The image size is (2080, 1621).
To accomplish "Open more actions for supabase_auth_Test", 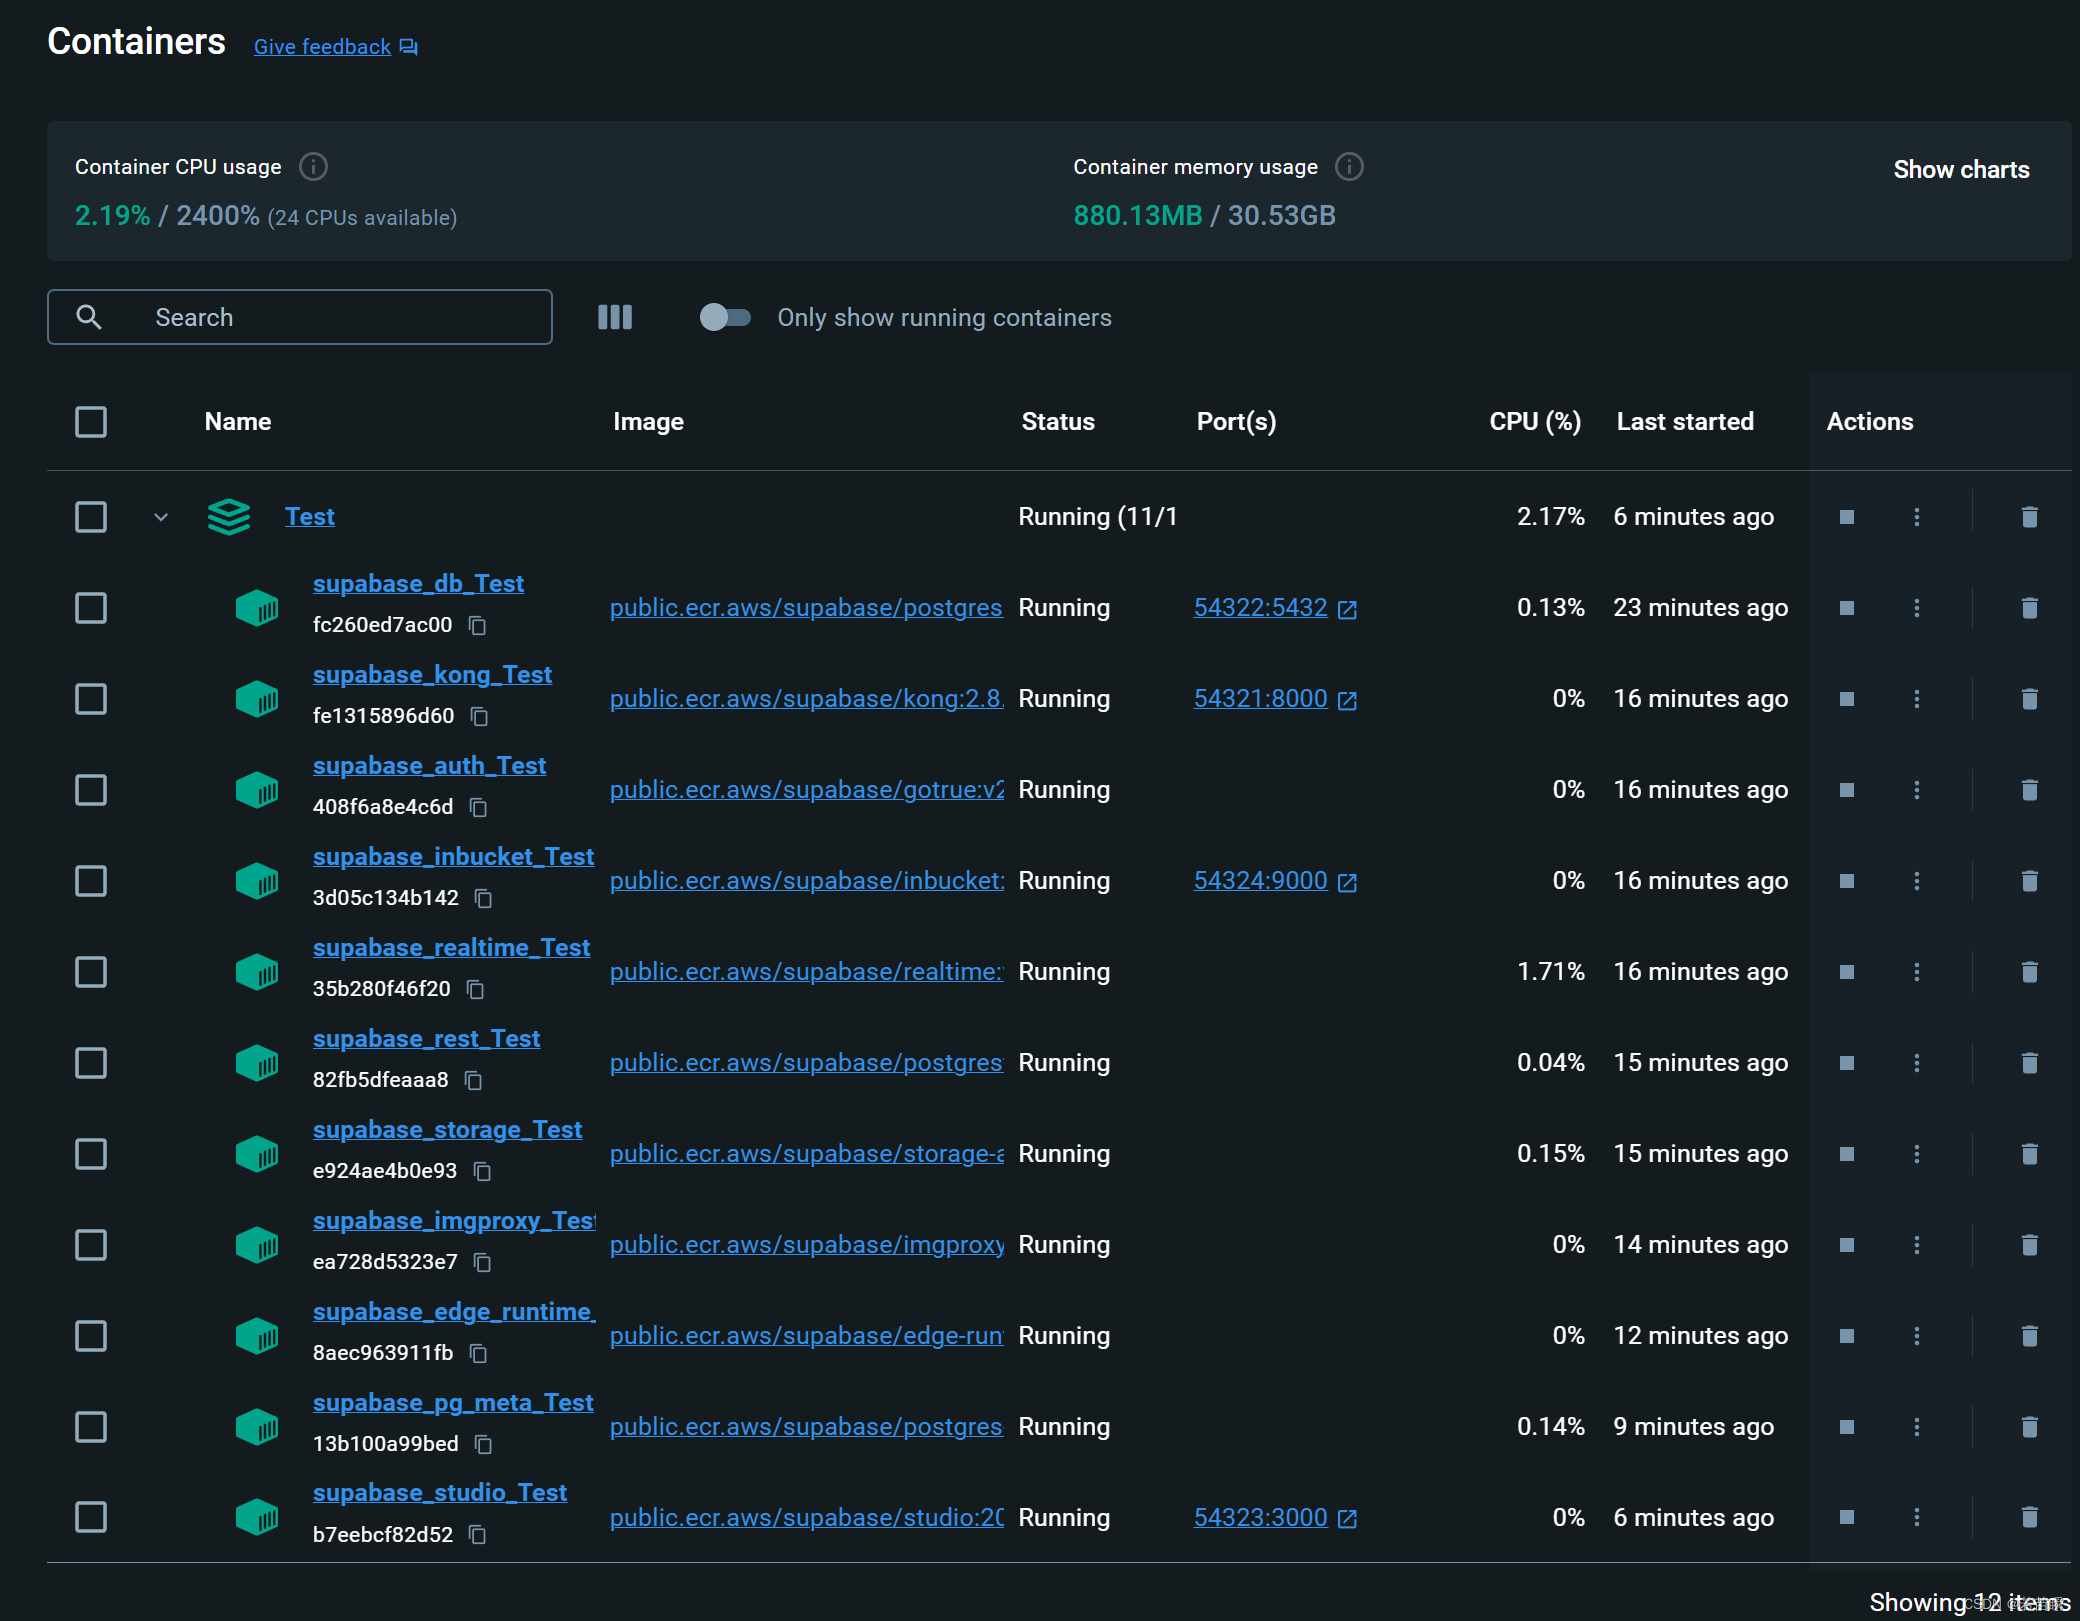I will [1916, 790].
